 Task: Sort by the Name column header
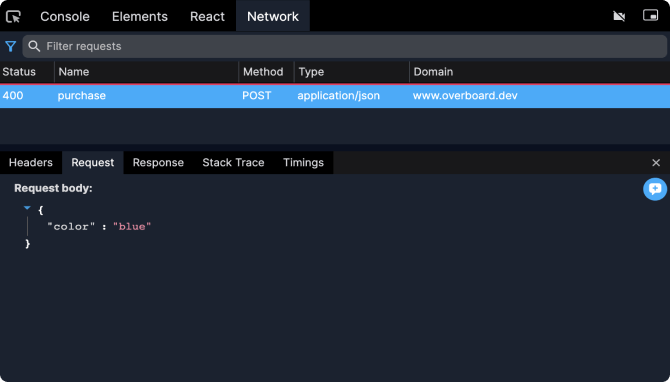146,72
